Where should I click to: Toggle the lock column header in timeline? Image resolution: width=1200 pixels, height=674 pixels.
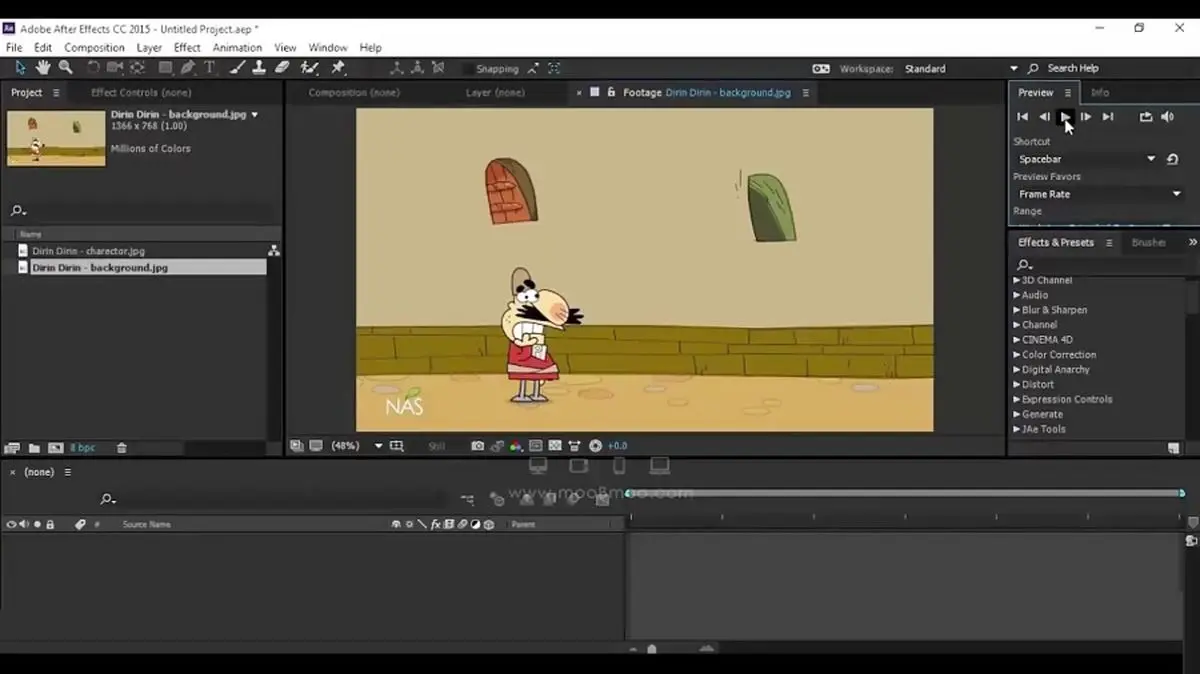50,524
